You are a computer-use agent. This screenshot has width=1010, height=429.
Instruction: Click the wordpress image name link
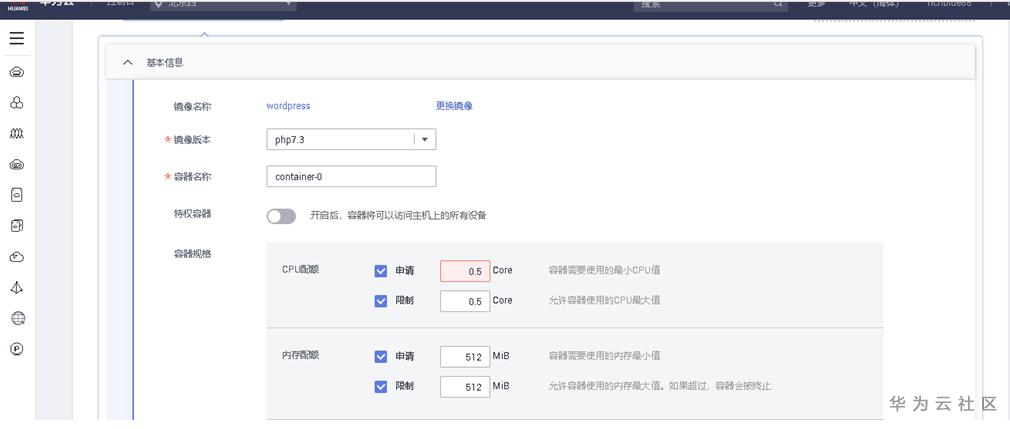[x=288, y=106]
